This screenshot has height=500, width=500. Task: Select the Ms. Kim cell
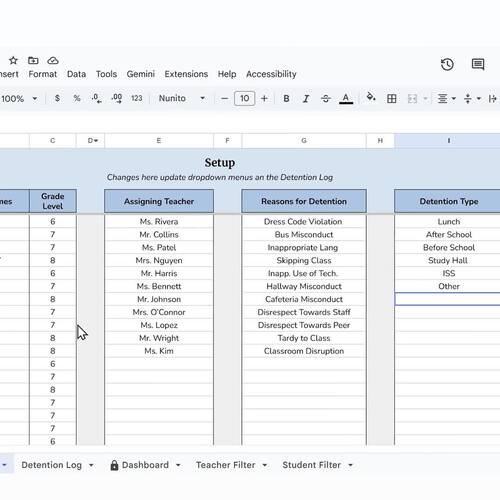click(x=159, y=351)
